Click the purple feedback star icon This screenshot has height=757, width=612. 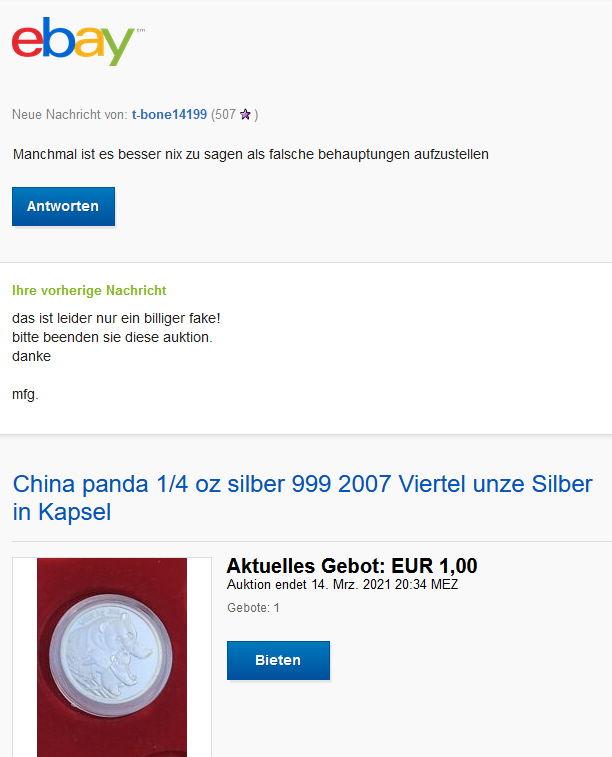pos(245,114)
